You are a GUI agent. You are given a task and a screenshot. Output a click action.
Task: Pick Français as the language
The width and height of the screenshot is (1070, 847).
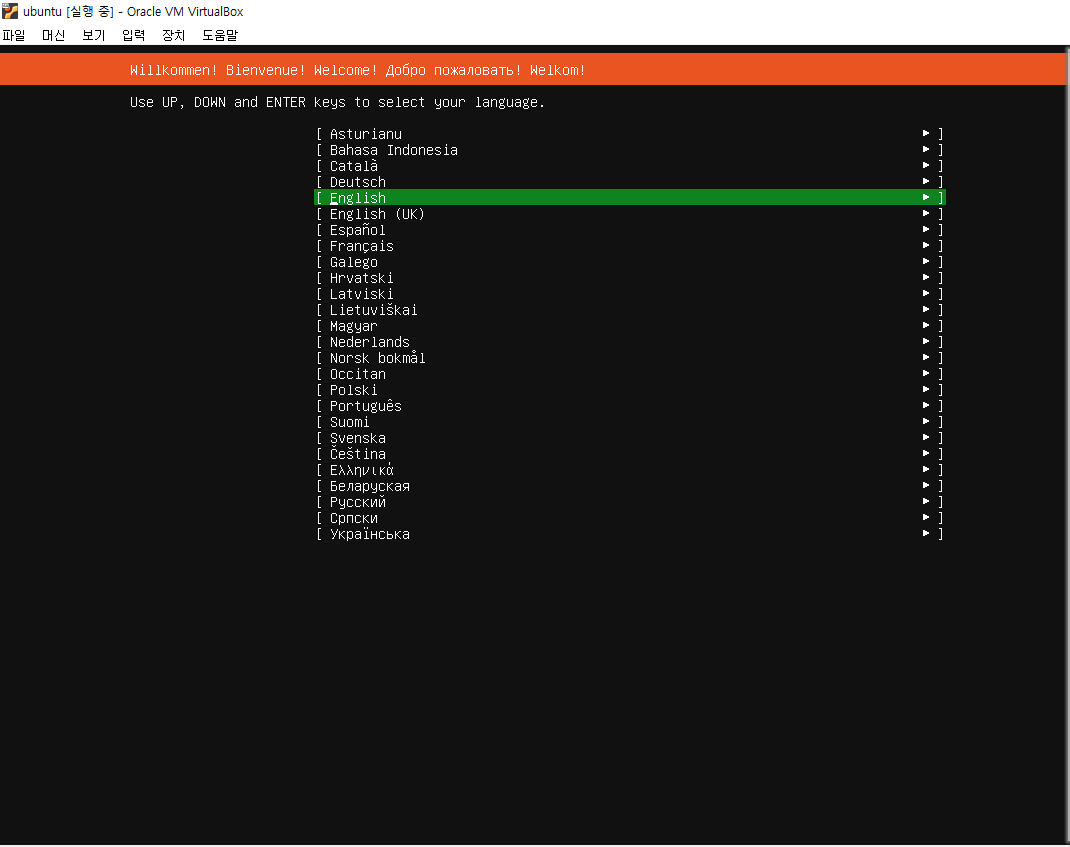coord(630,246)
